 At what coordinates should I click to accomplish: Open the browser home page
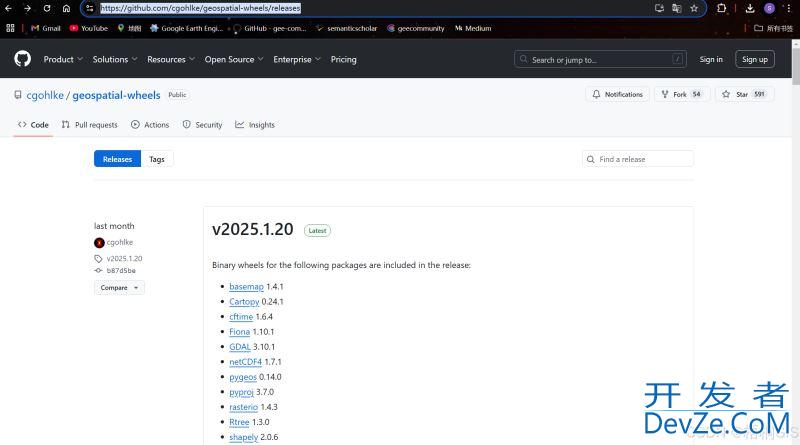[x=66, y=8]
